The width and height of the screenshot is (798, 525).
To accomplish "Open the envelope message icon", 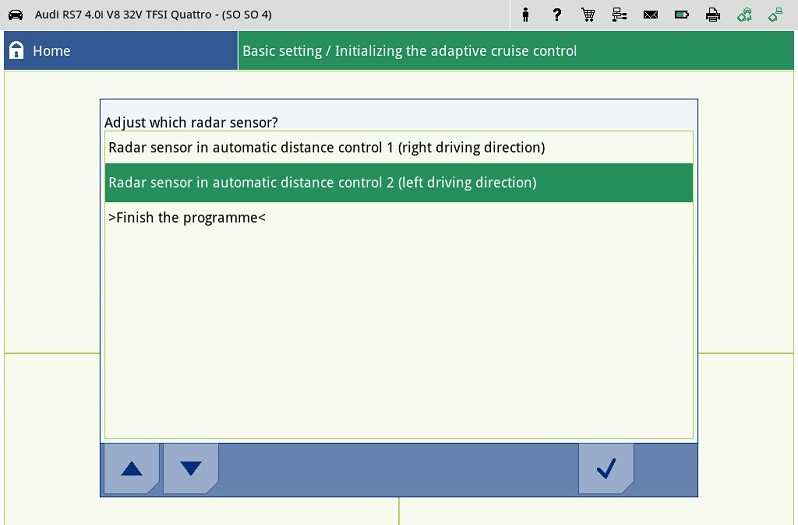I will pyautogui.click(x=650, y=15).
